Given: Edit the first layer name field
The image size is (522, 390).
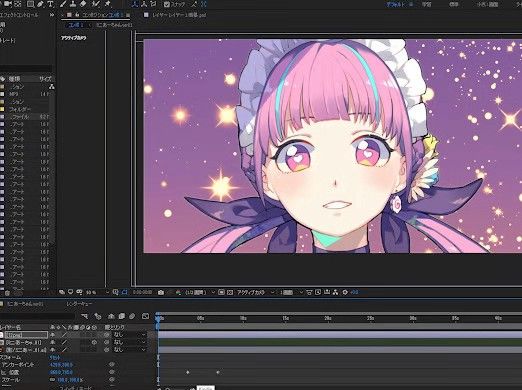Looking at the screenshot, I should click(26, 335).
